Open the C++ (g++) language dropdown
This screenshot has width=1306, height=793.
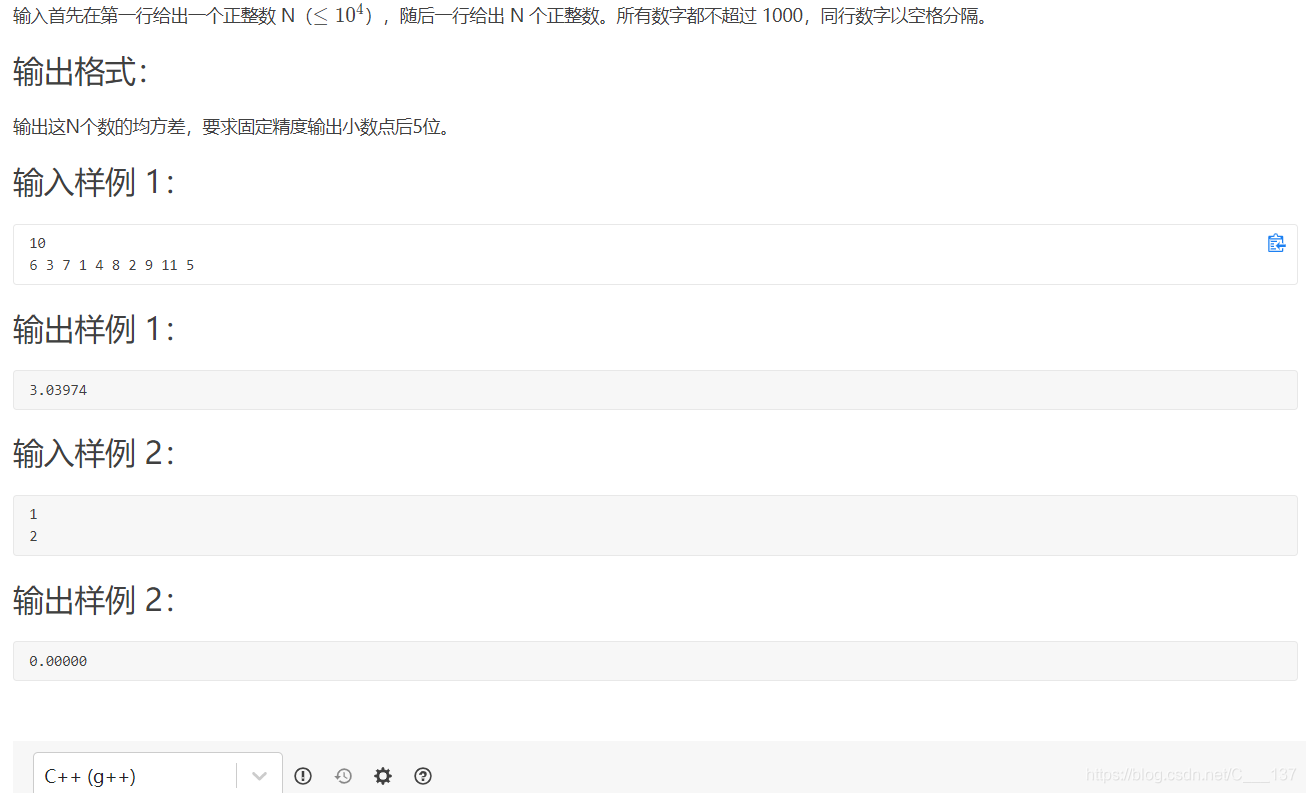(x=158, y=775)
